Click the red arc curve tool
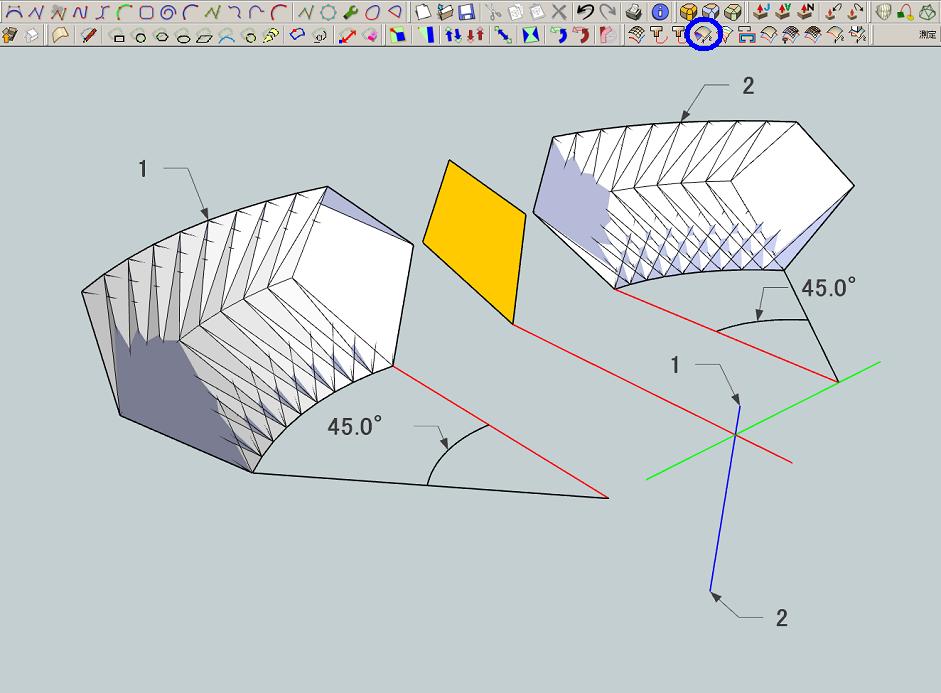This screenshot has height=693, width=941. tap(278, 11)
